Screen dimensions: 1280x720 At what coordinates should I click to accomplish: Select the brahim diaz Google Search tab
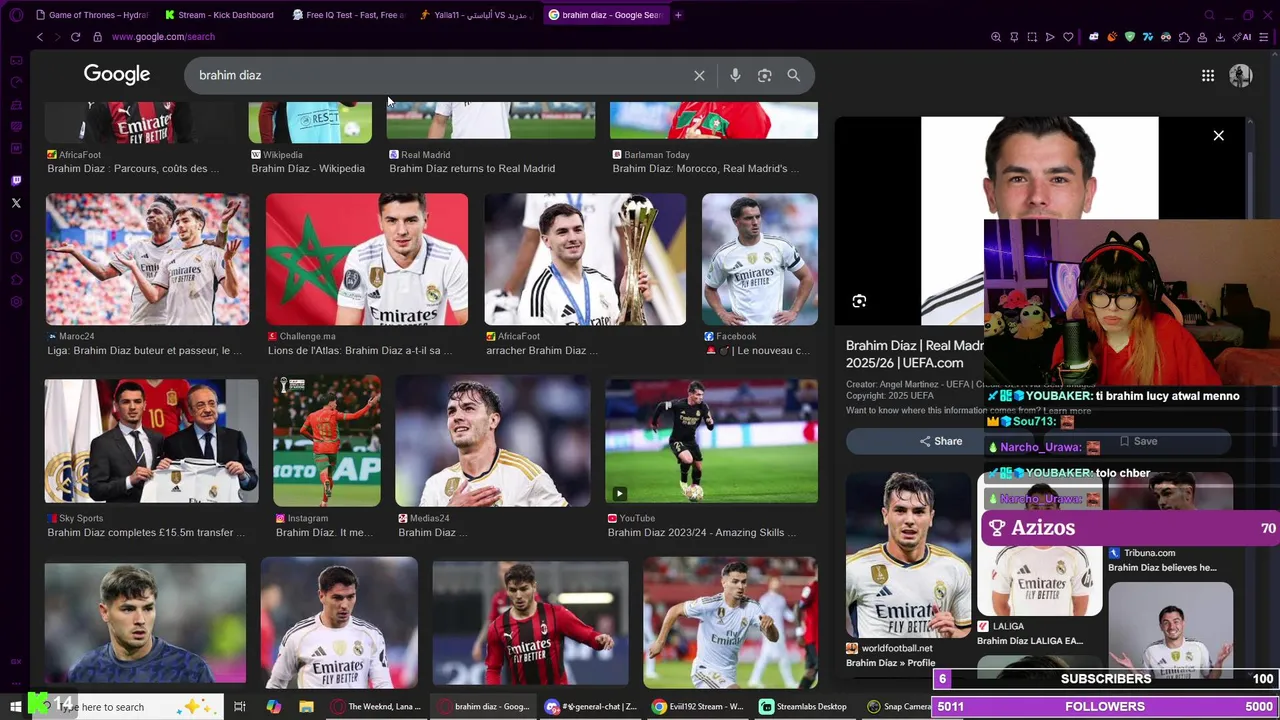604,15
